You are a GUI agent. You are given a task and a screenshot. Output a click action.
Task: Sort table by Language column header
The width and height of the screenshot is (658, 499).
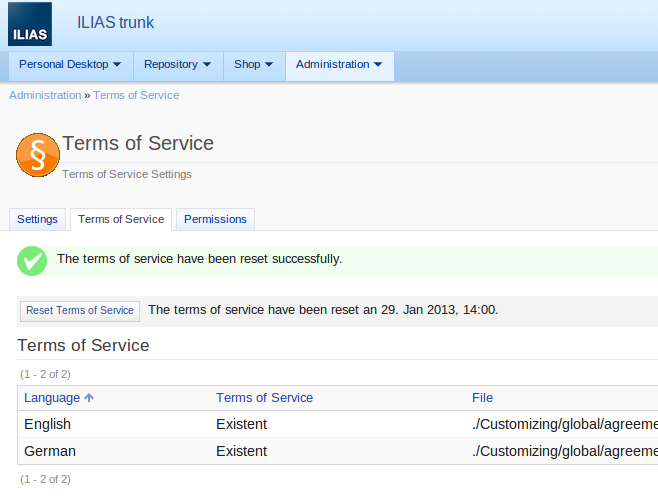click(x=52, y=398)
